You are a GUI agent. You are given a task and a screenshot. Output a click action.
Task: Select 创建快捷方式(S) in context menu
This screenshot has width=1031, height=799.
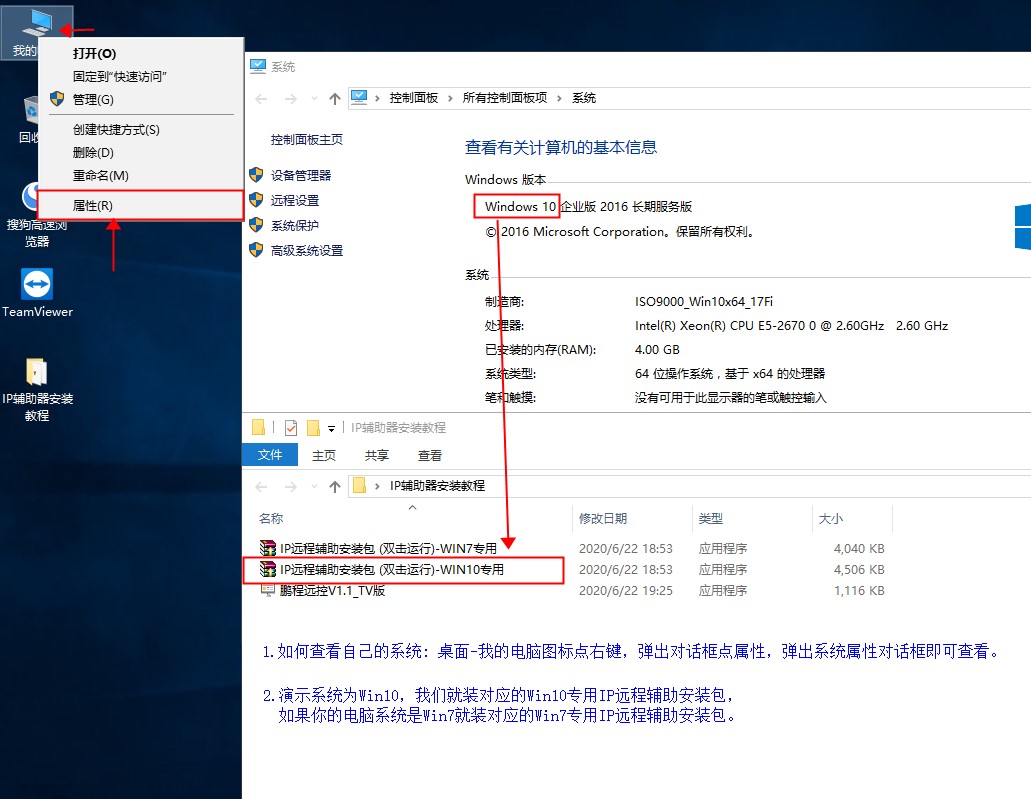point(141,130)
